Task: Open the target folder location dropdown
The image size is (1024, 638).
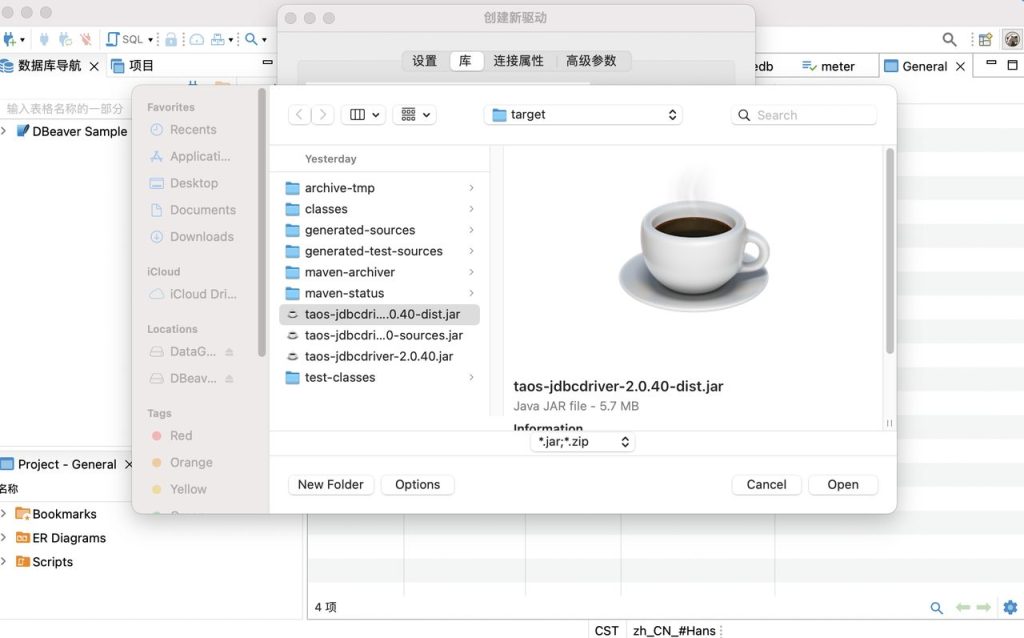Action: pos(583,114)
